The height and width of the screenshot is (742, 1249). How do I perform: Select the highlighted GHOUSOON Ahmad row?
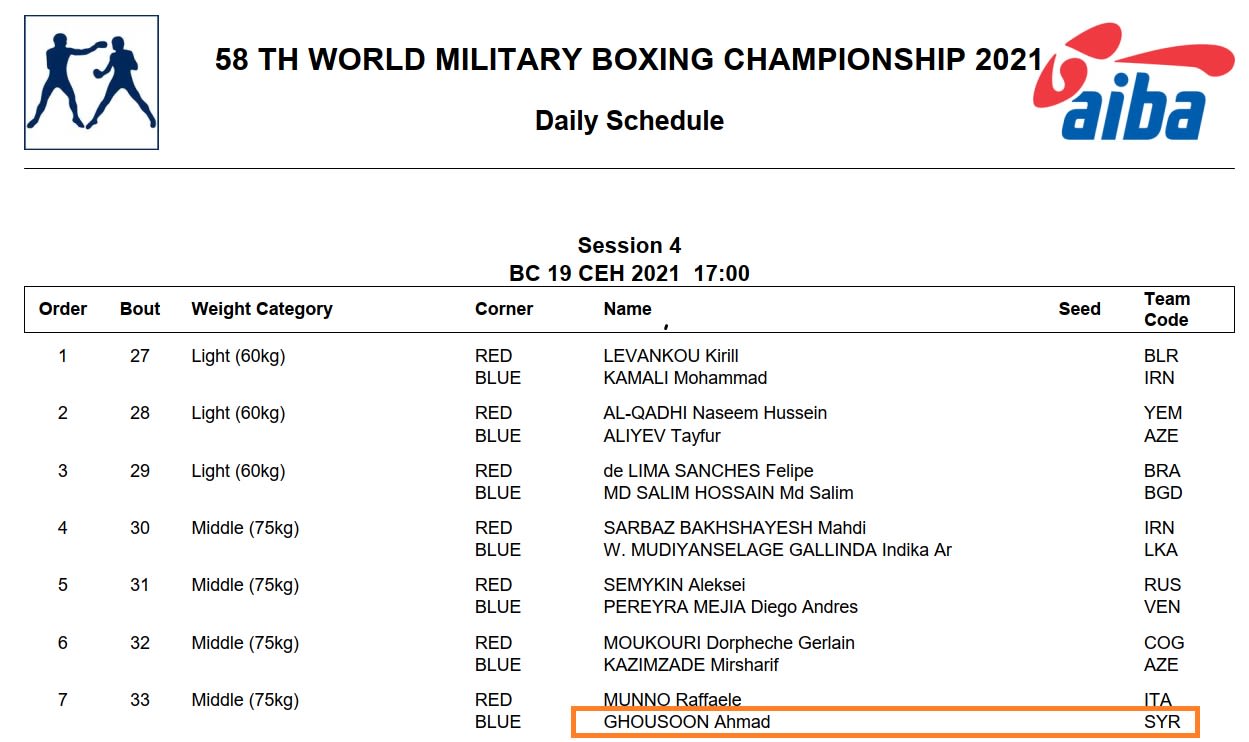pos(884,722)
